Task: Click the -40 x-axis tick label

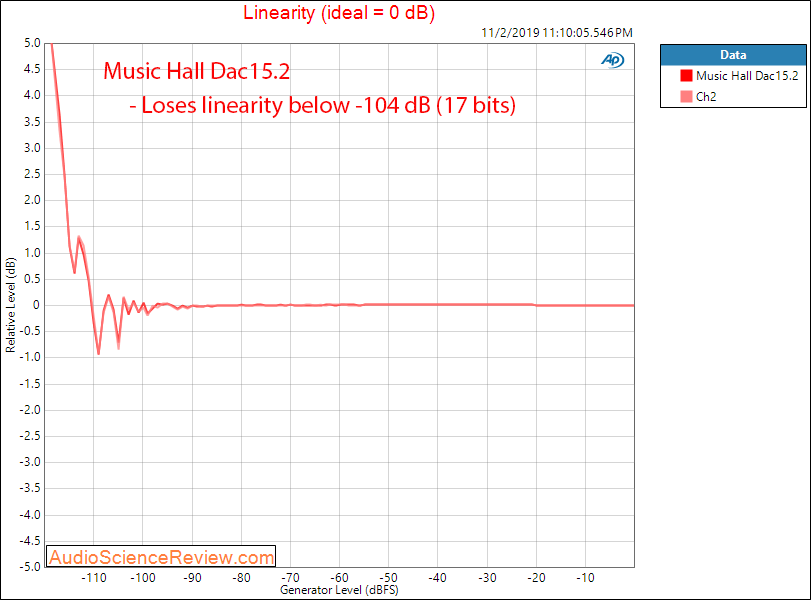Action: click(438, 578)
